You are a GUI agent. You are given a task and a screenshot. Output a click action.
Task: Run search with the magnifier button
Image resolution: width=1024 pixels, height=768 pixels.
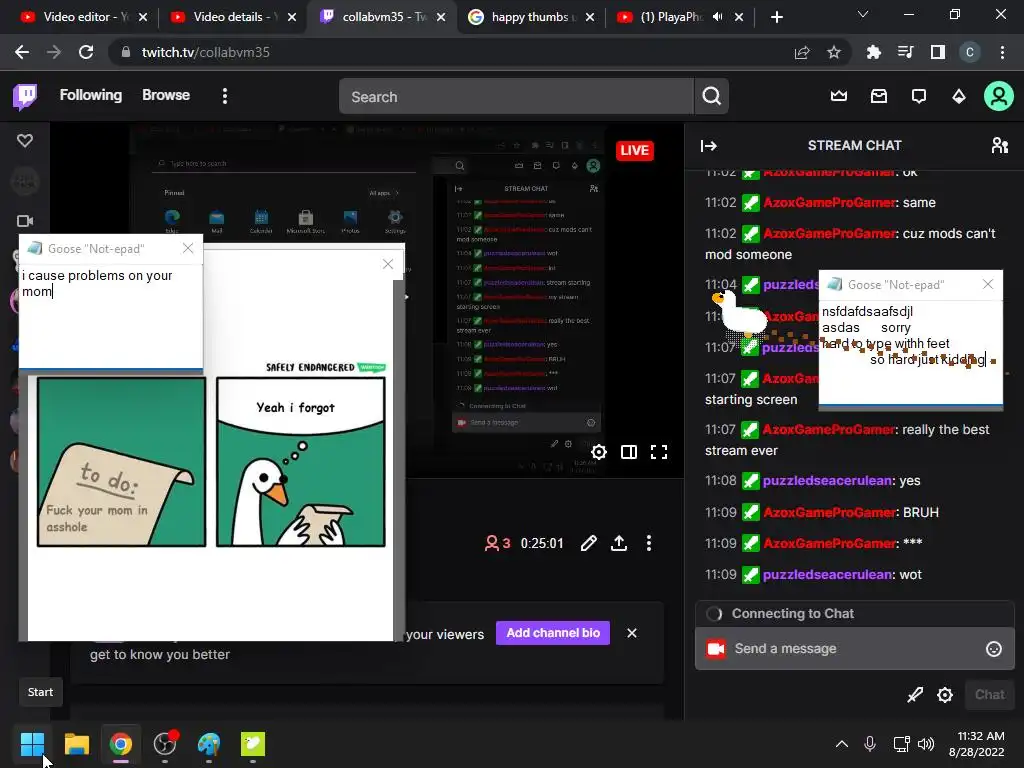tap(711, 97)
